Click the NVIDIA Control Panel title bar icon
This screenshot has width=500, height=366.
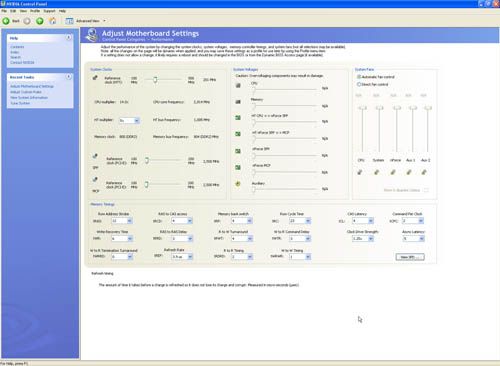(3, 4)
